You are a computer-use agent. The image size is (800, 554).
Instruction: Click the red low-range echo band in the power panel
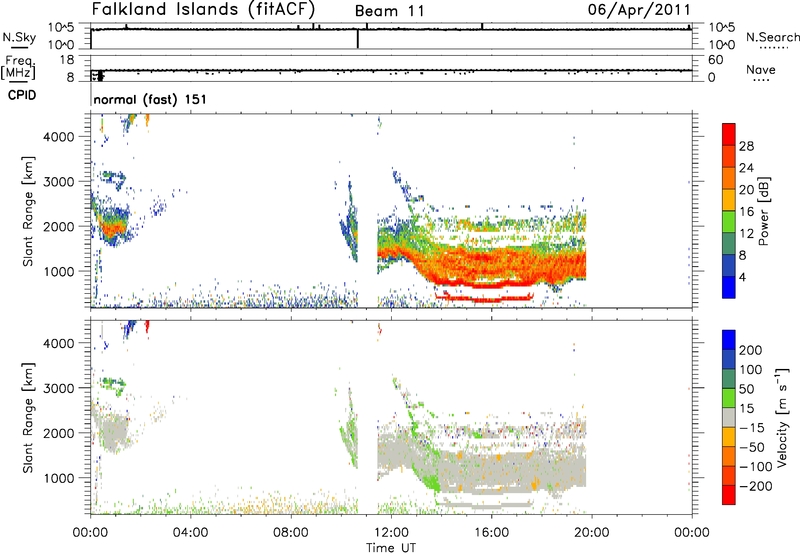[485, 297]
